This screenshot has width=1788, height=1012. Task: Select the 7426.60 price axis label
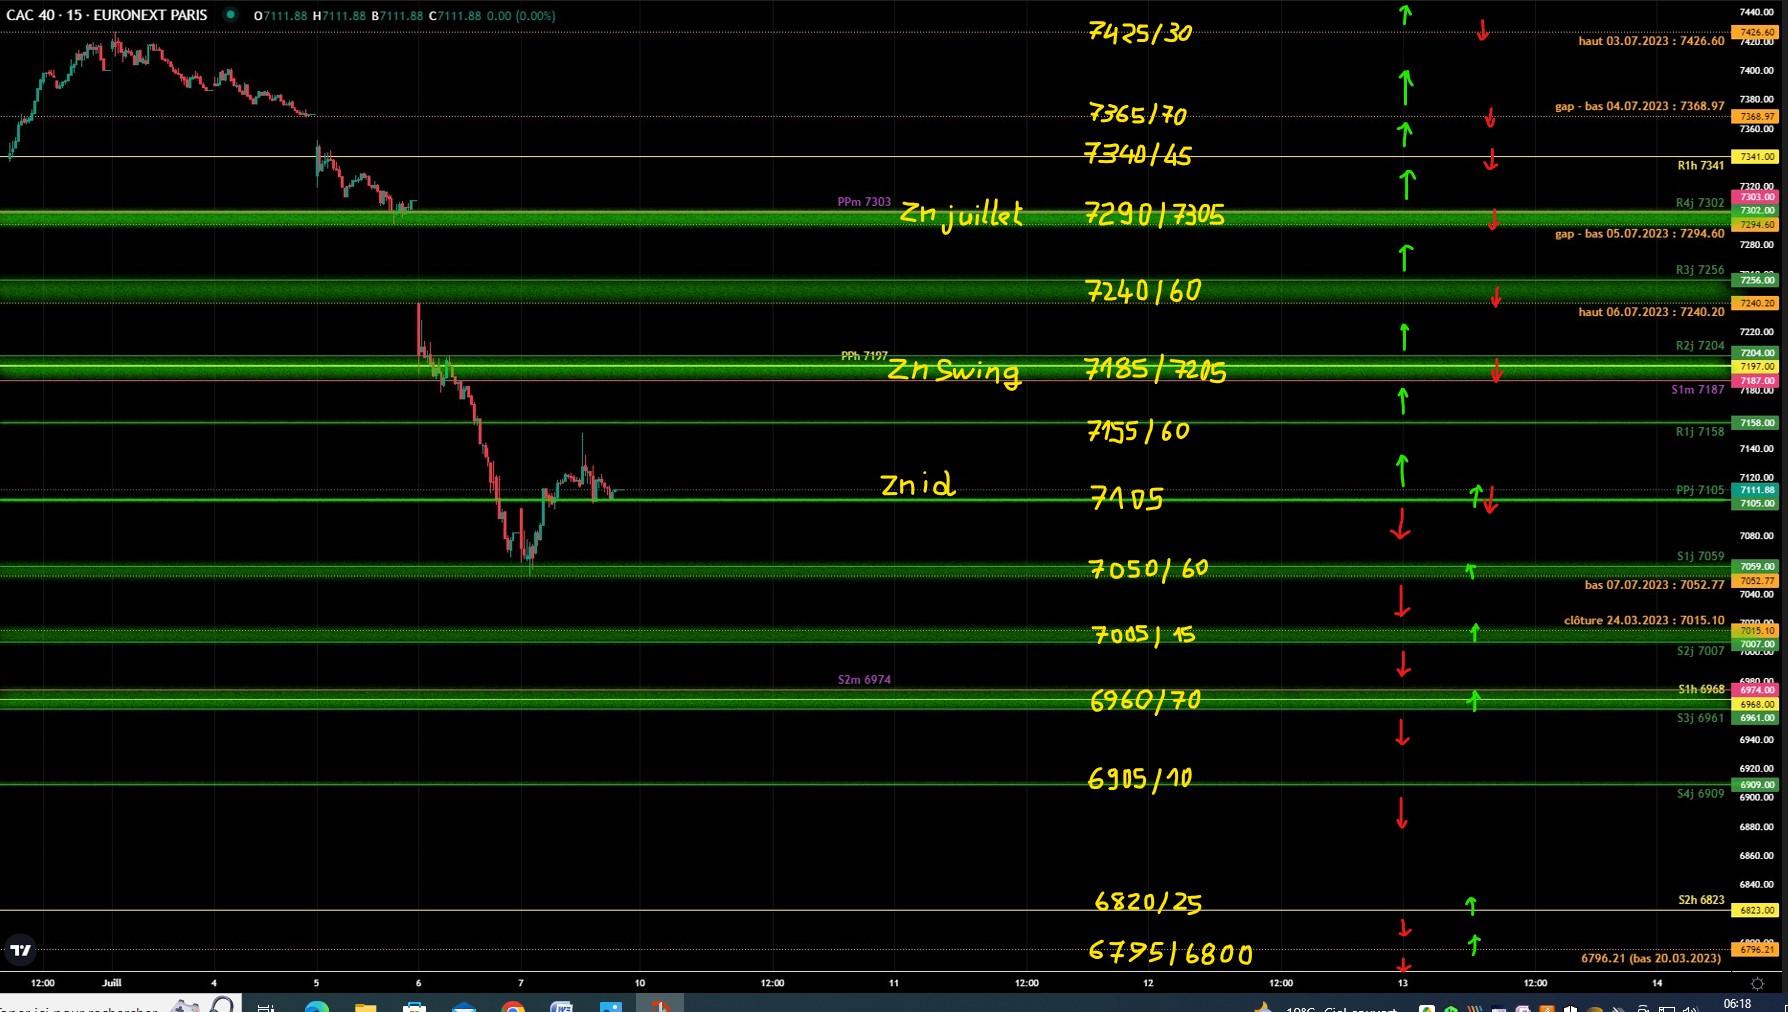[x=1757, y=32]
